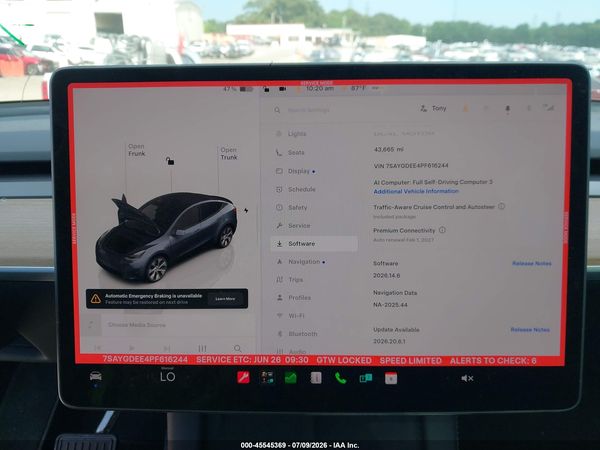Tap Open Trunk label
The image size is (600, 450).
[229, 153]
